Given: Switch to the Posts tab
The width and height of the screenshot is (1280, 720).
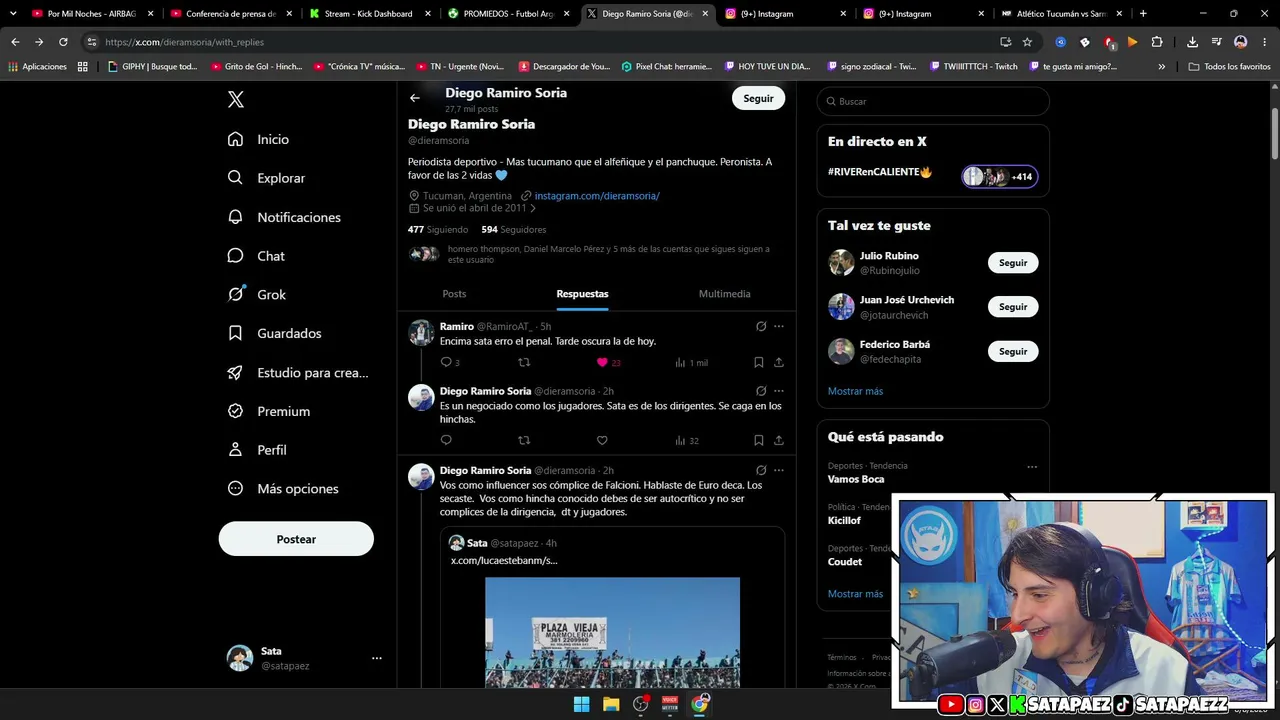Looking at the screenshot, I should tap(454, 294).
